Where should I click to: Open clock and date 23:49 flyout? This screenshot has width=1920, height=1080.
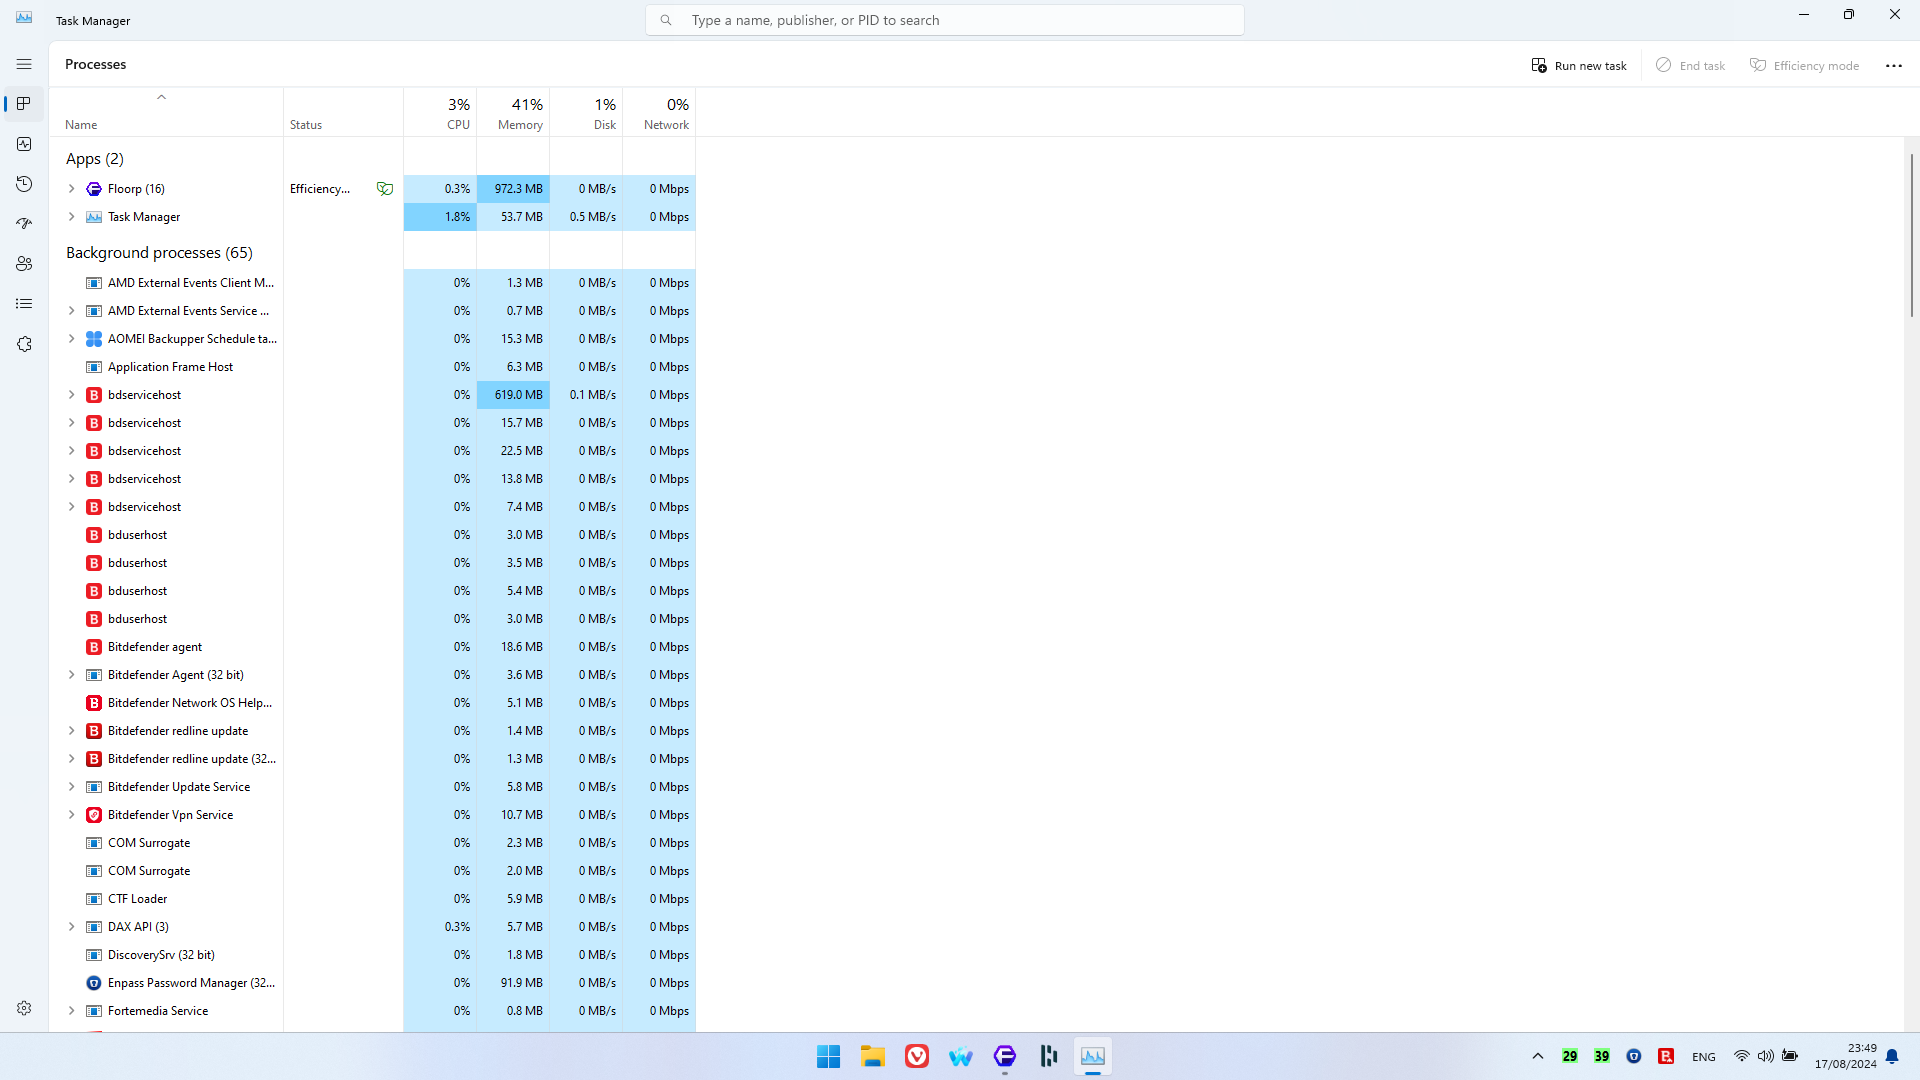(1846, 1056)
